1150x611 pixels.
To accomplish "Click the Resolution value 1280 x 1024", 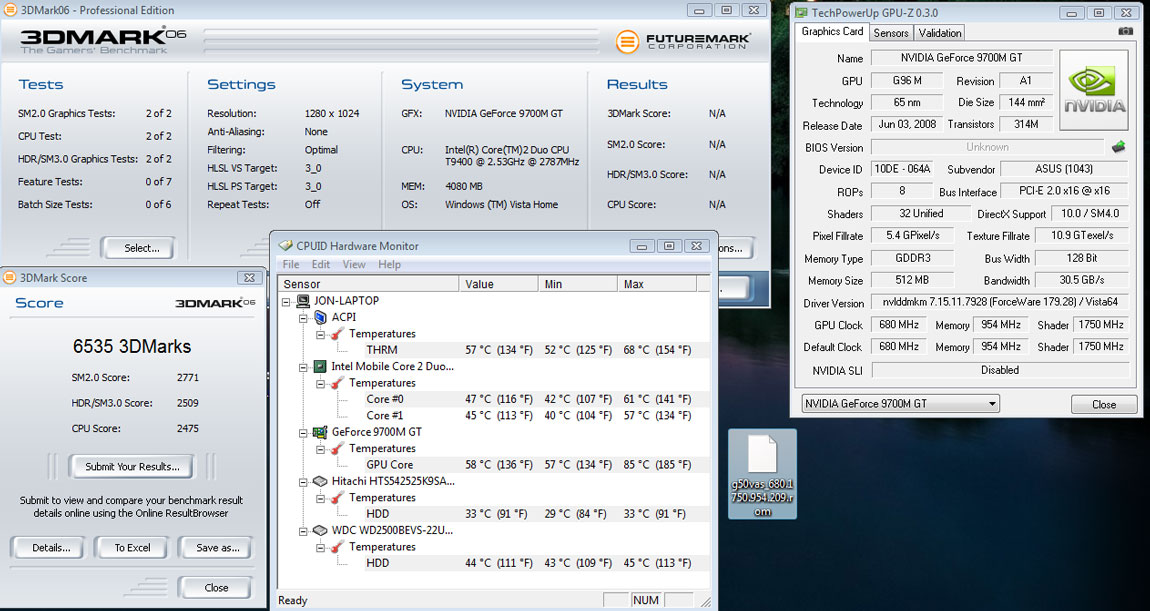I will [332, 113].
